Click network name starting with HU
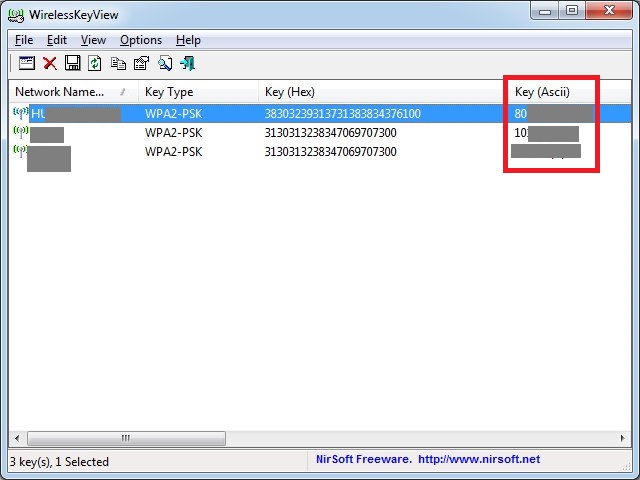This screenshot has height=480, width=640. pyautogui.click(x=76, y=113)
